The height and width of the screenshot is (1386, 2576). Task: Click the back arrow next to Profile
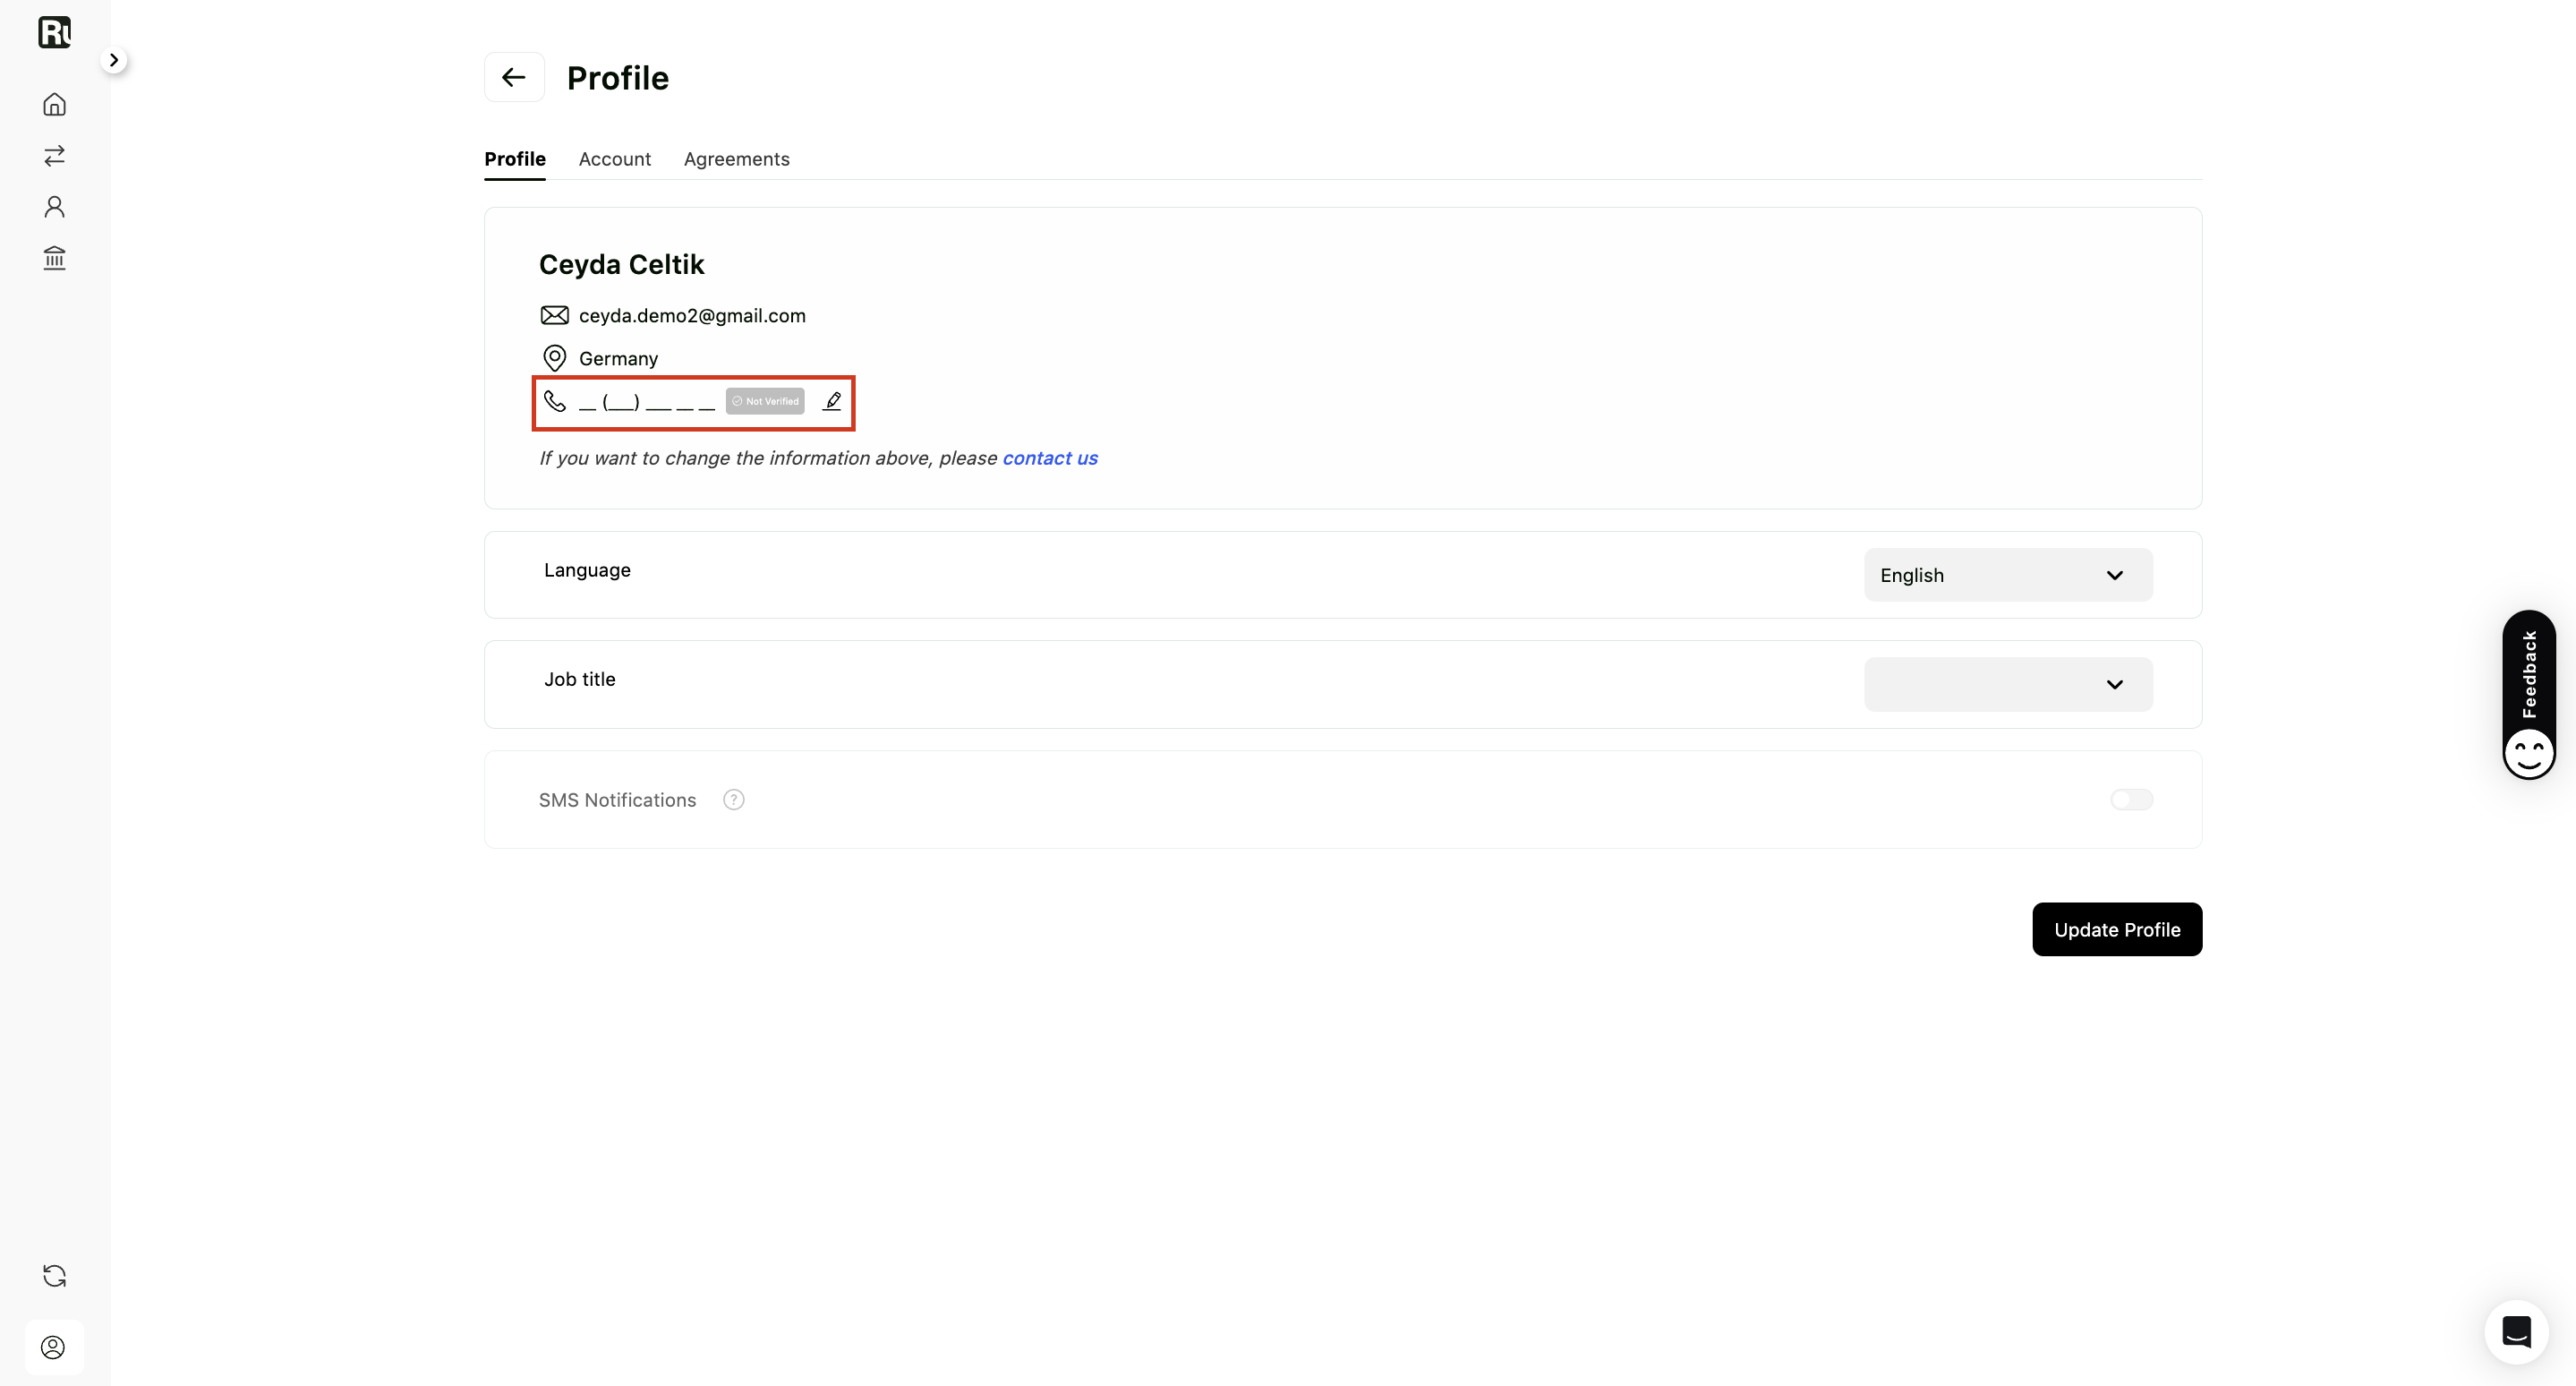tap(514, 77)
